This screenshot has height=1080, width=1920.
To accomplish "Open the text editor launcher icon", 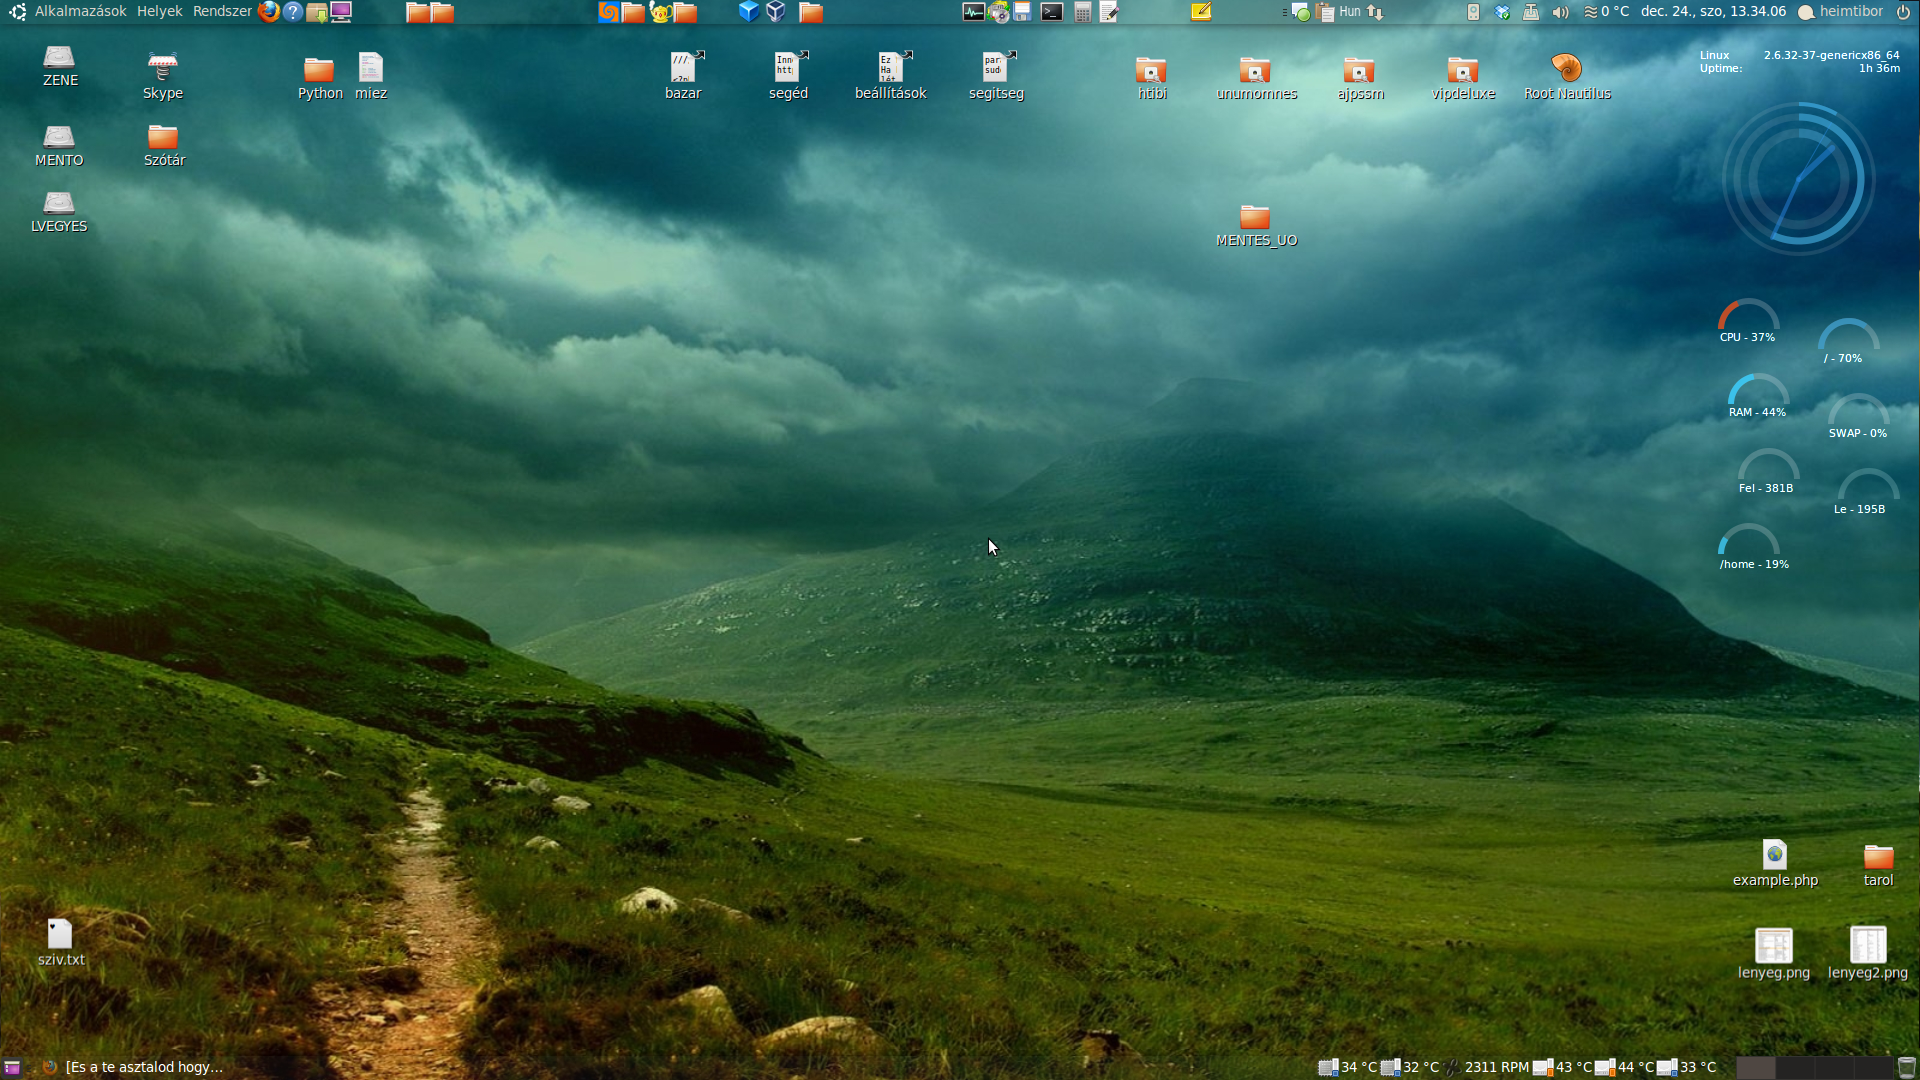I will (x=1109, y=12).
